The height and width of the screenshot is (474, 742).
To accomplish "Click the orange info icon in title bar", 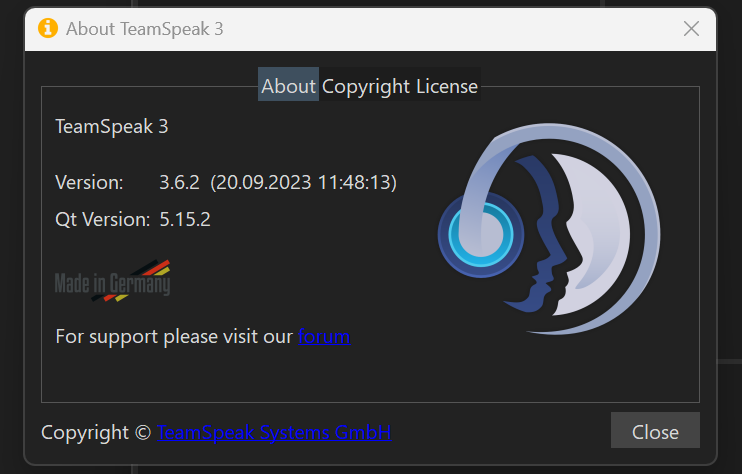I will pyautogui.click(x=48, y=28).
